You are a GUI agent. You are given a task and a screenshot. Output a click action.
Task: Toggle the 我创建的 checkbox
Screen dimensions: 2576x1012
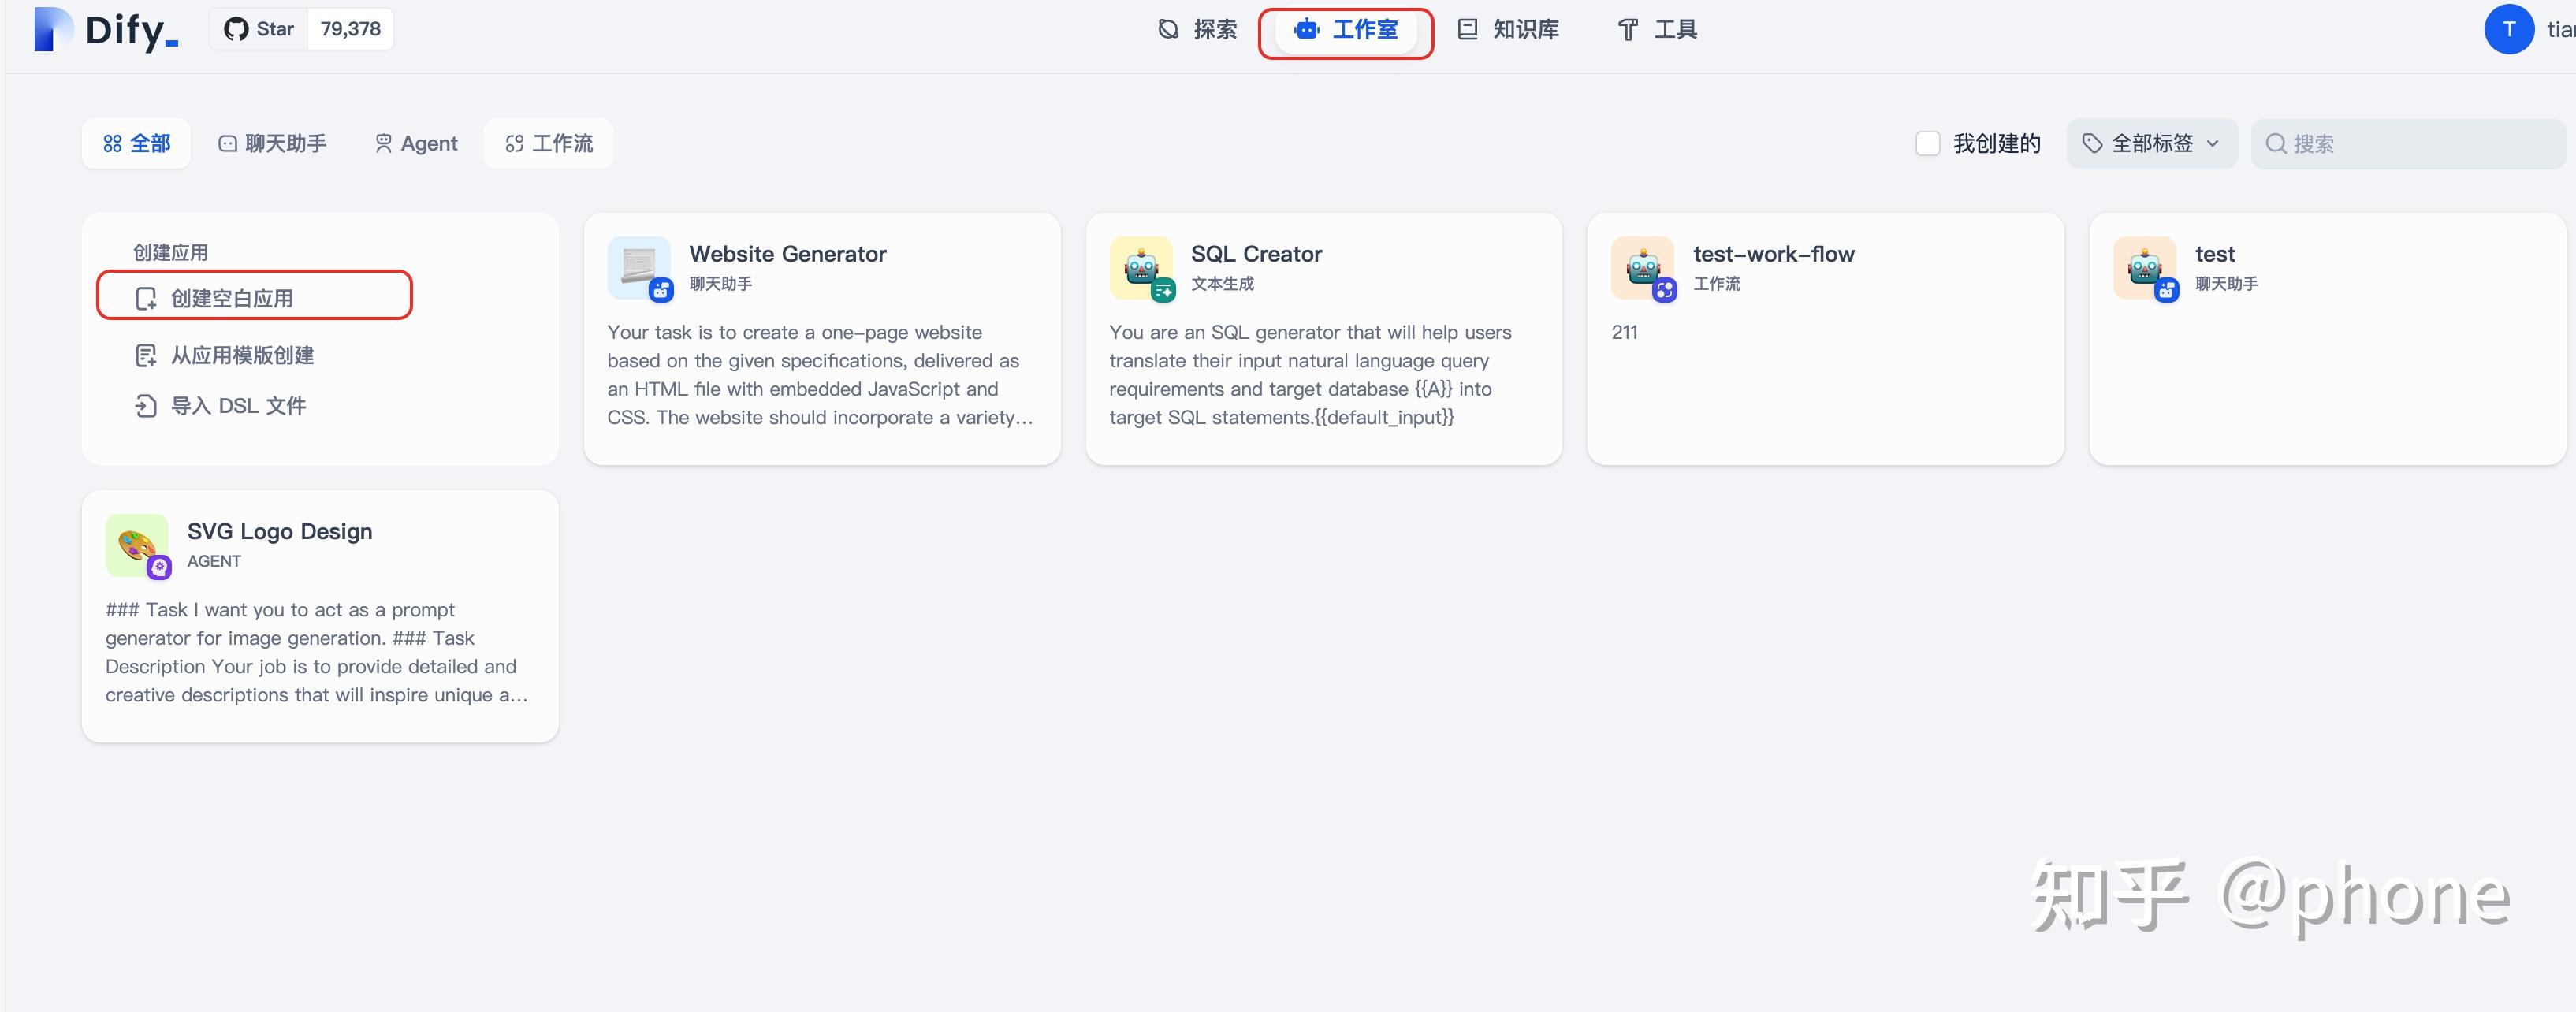pos(1927,144)
